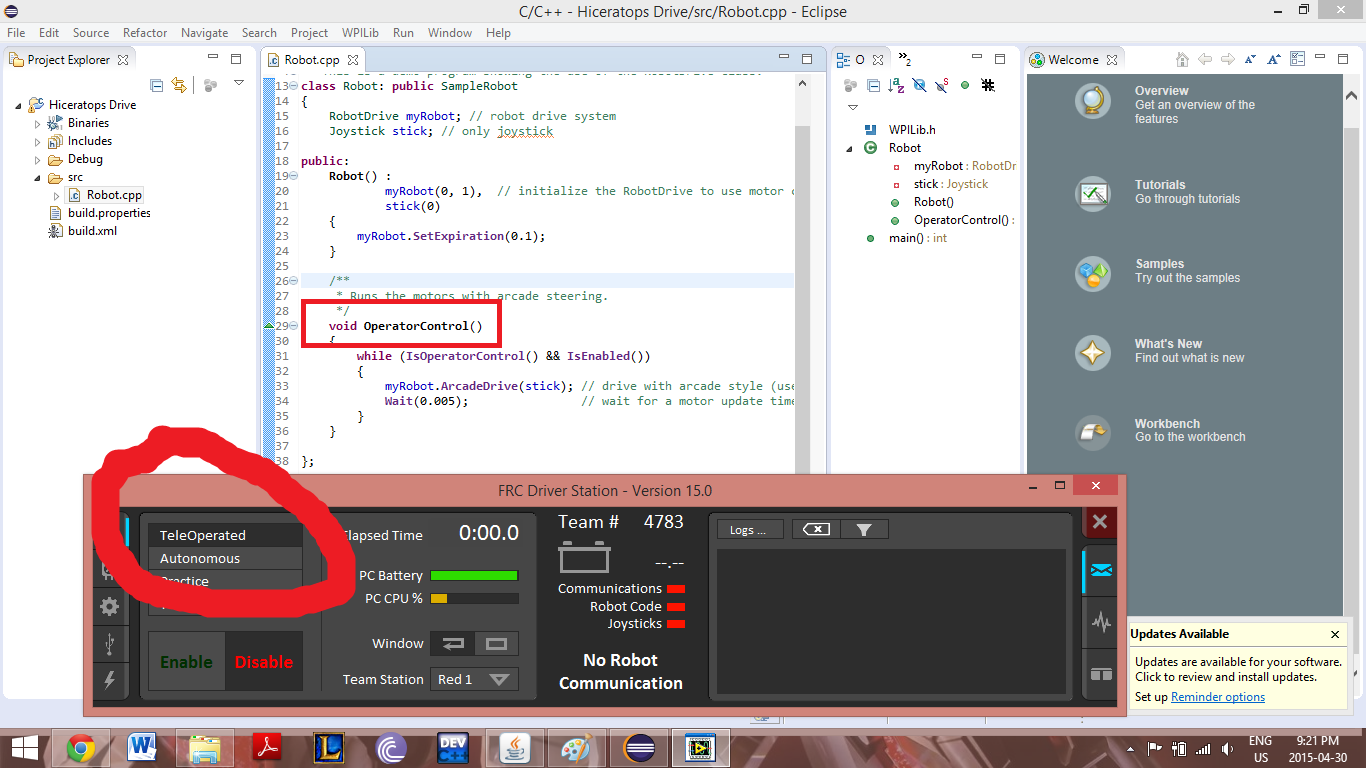
Task: Dock Driver Station window arrow button
Action: point(453,644)
